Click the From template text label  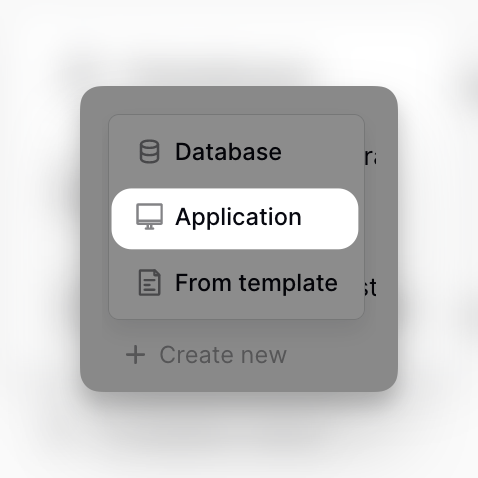point(256,283)
